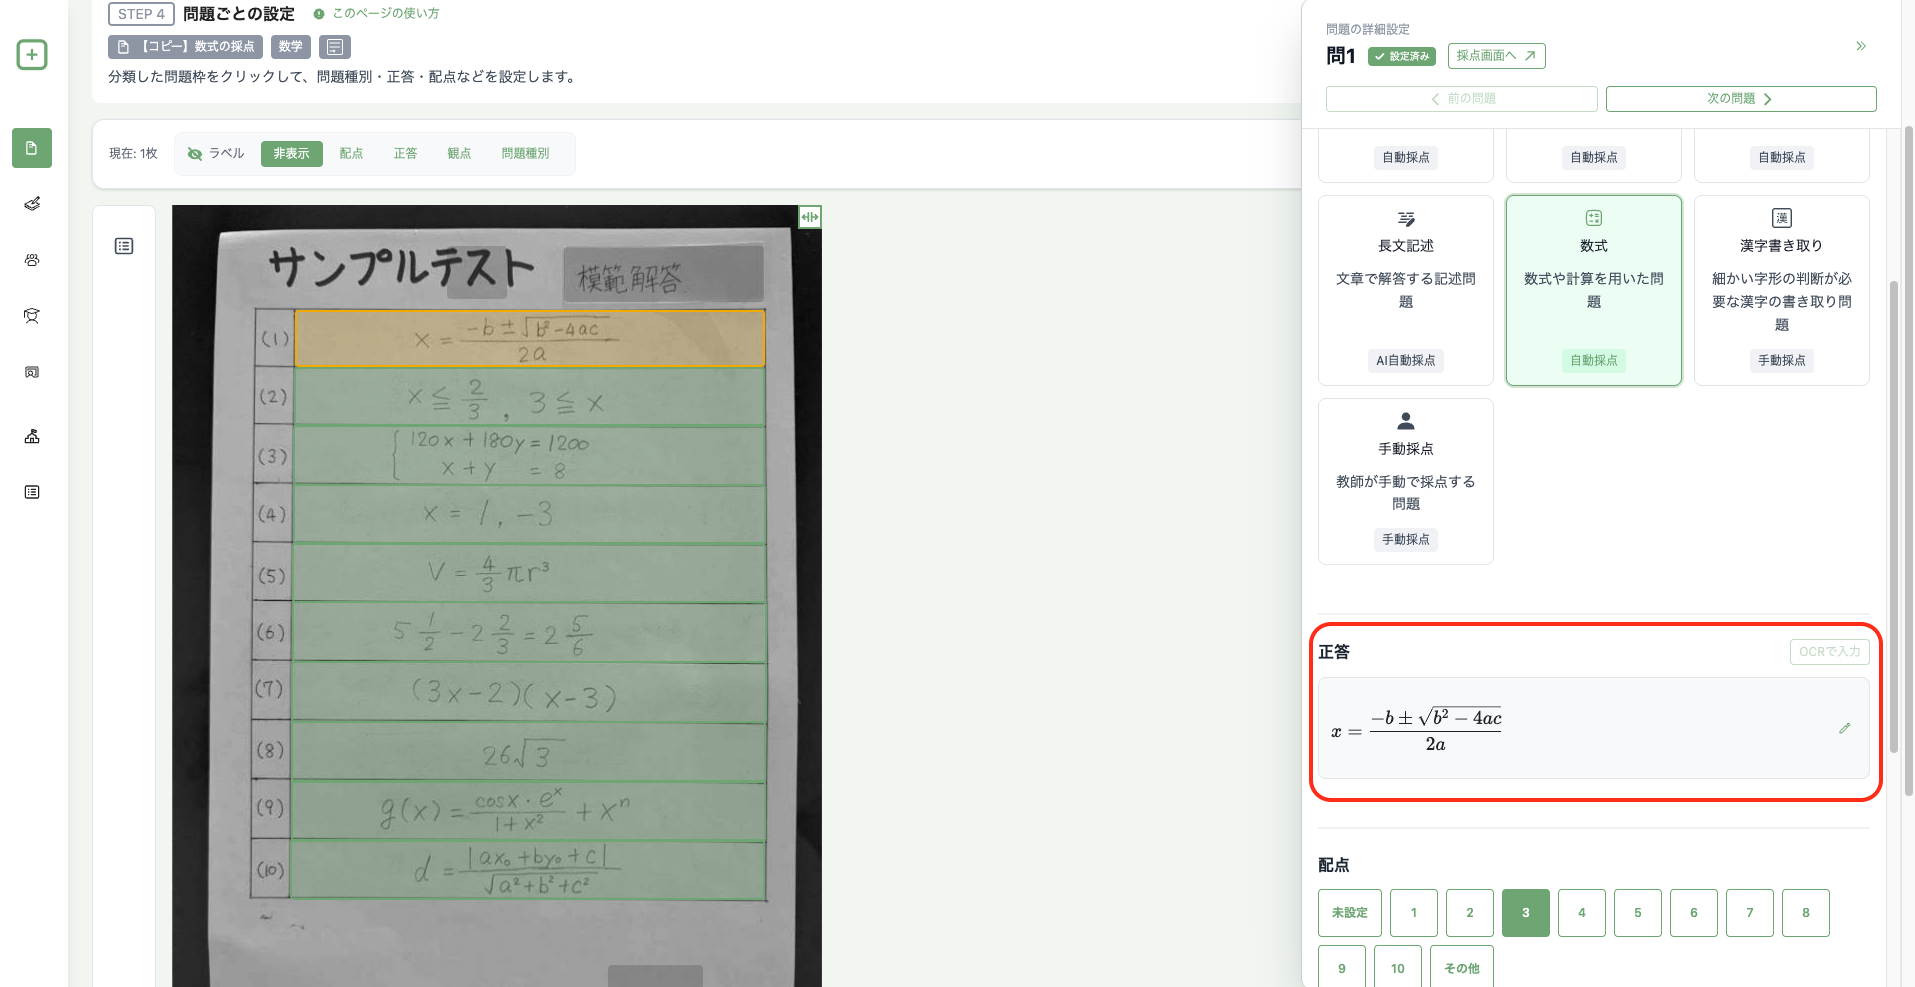Select answer box (3) simultaneous equations
1915x987 pixels.
[x=530, y=456]
